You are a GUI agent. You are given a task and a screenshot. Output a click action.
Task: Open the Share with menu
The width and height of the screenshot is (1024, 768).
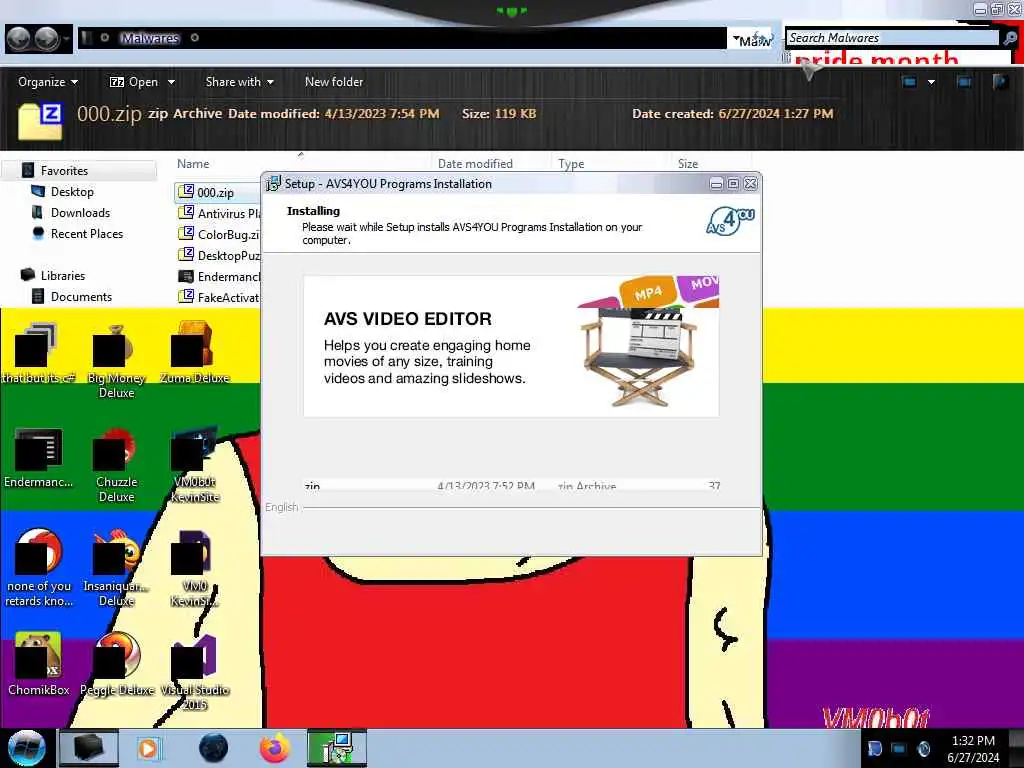click(x=240, y=82)
